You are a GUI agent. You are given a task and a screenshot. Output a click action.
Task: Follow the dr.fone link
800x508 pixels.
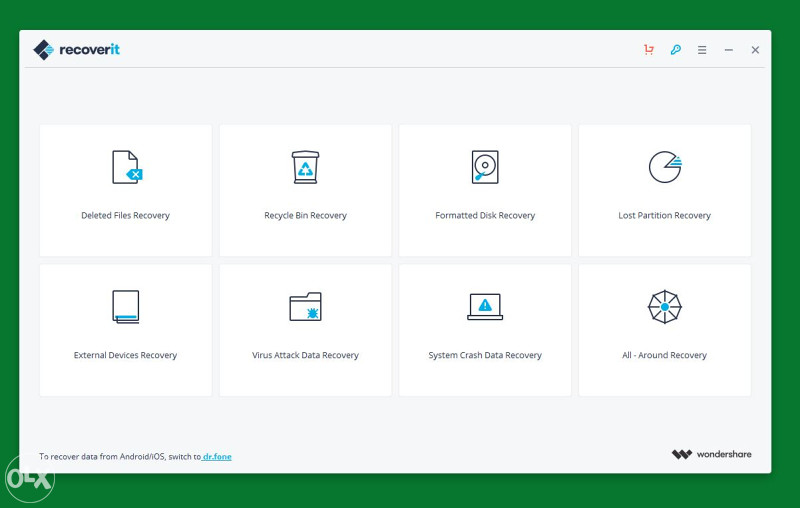(x=217, y=456)
